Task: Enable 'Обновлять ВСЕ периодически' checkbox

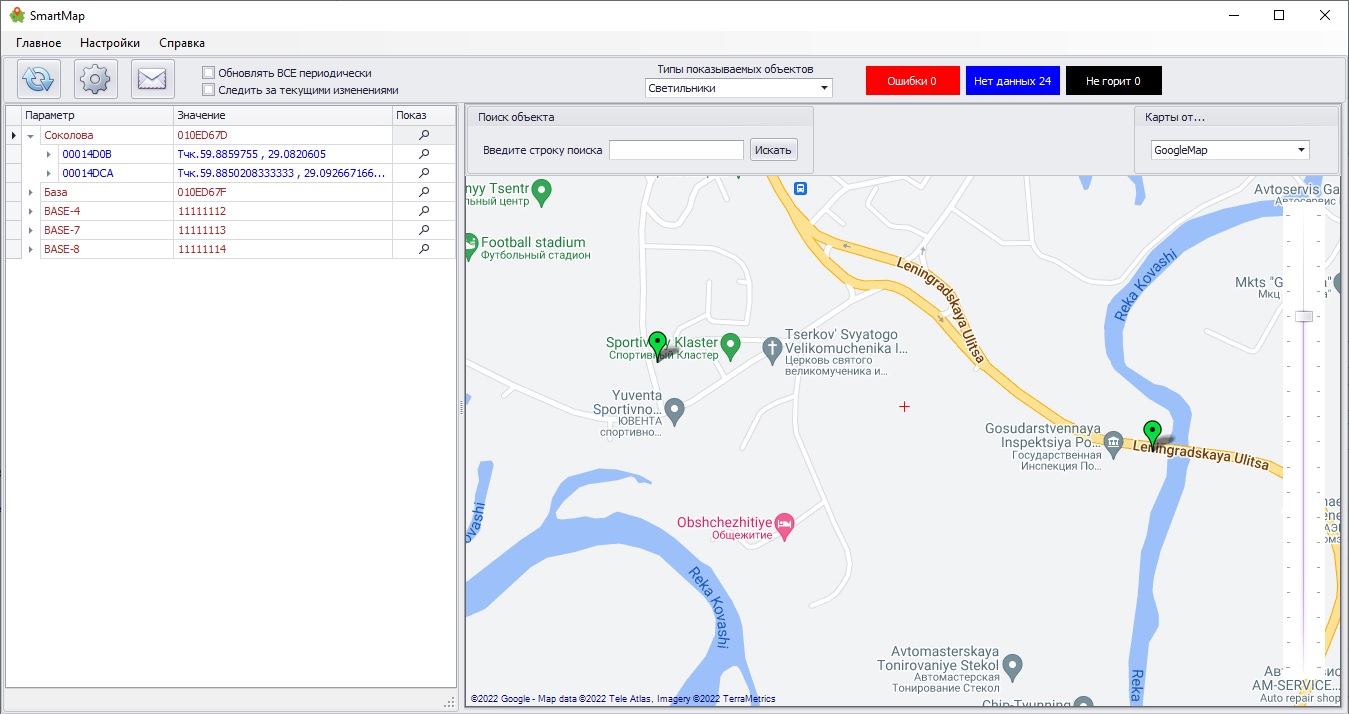Action: [208, 73]
